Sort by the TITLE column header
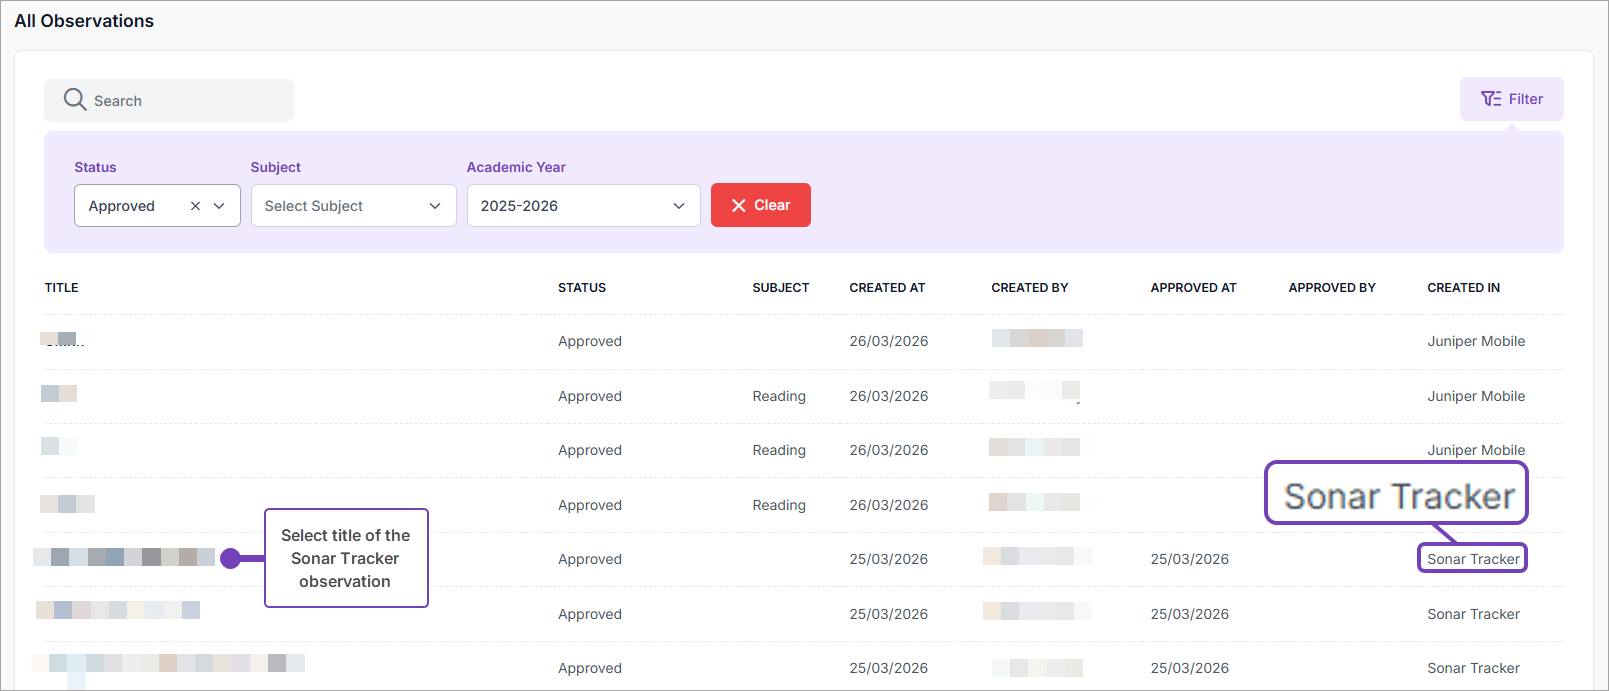Screen dimensions: 1609x691 (62, 288)
